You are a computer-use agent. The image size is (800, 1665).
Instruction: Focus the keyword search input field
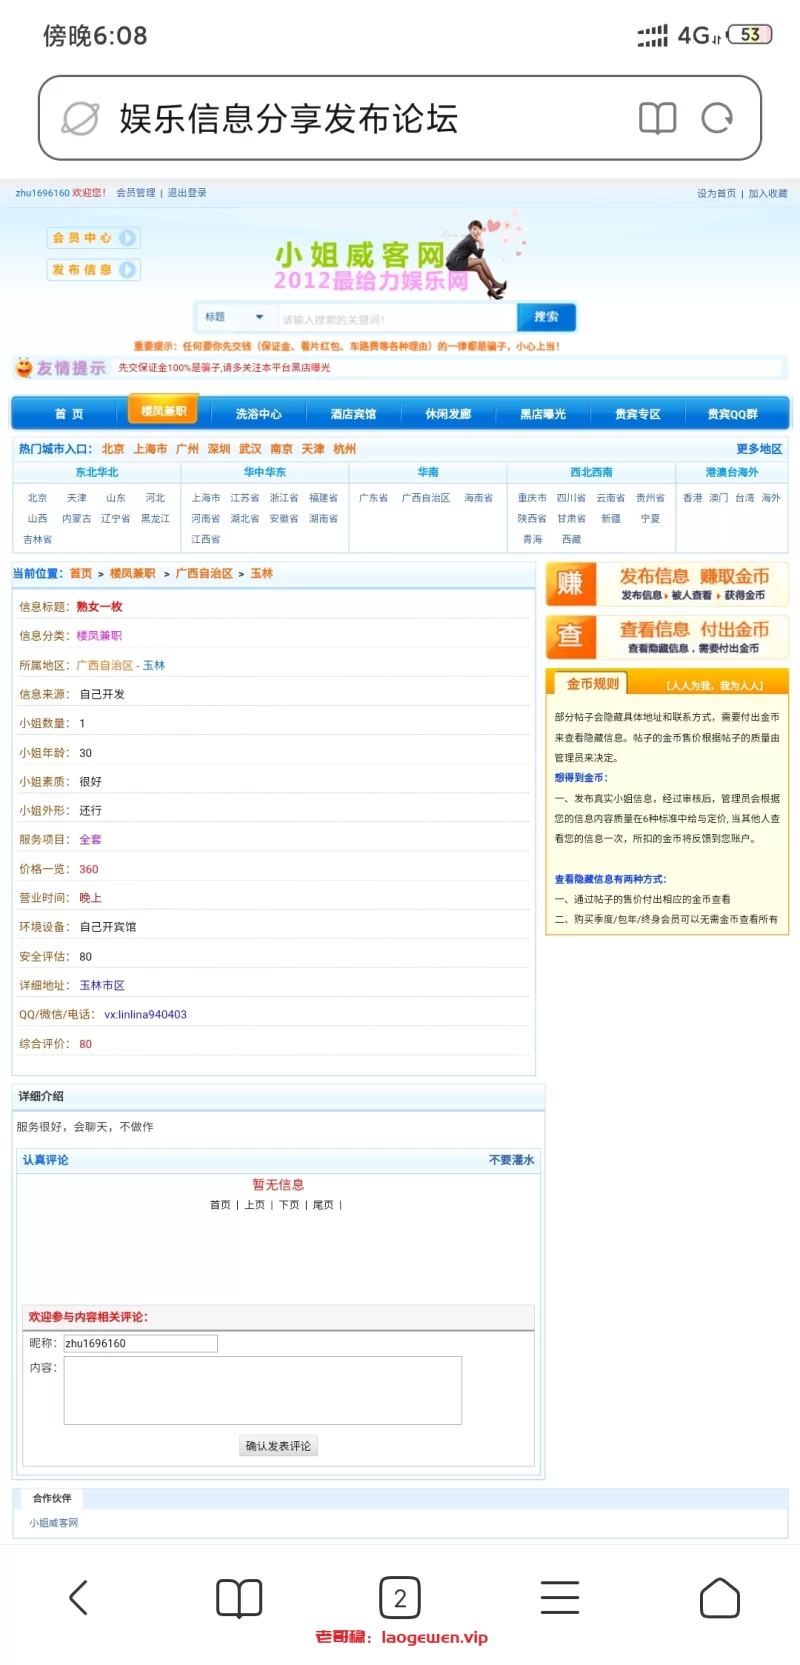point(395,319)
